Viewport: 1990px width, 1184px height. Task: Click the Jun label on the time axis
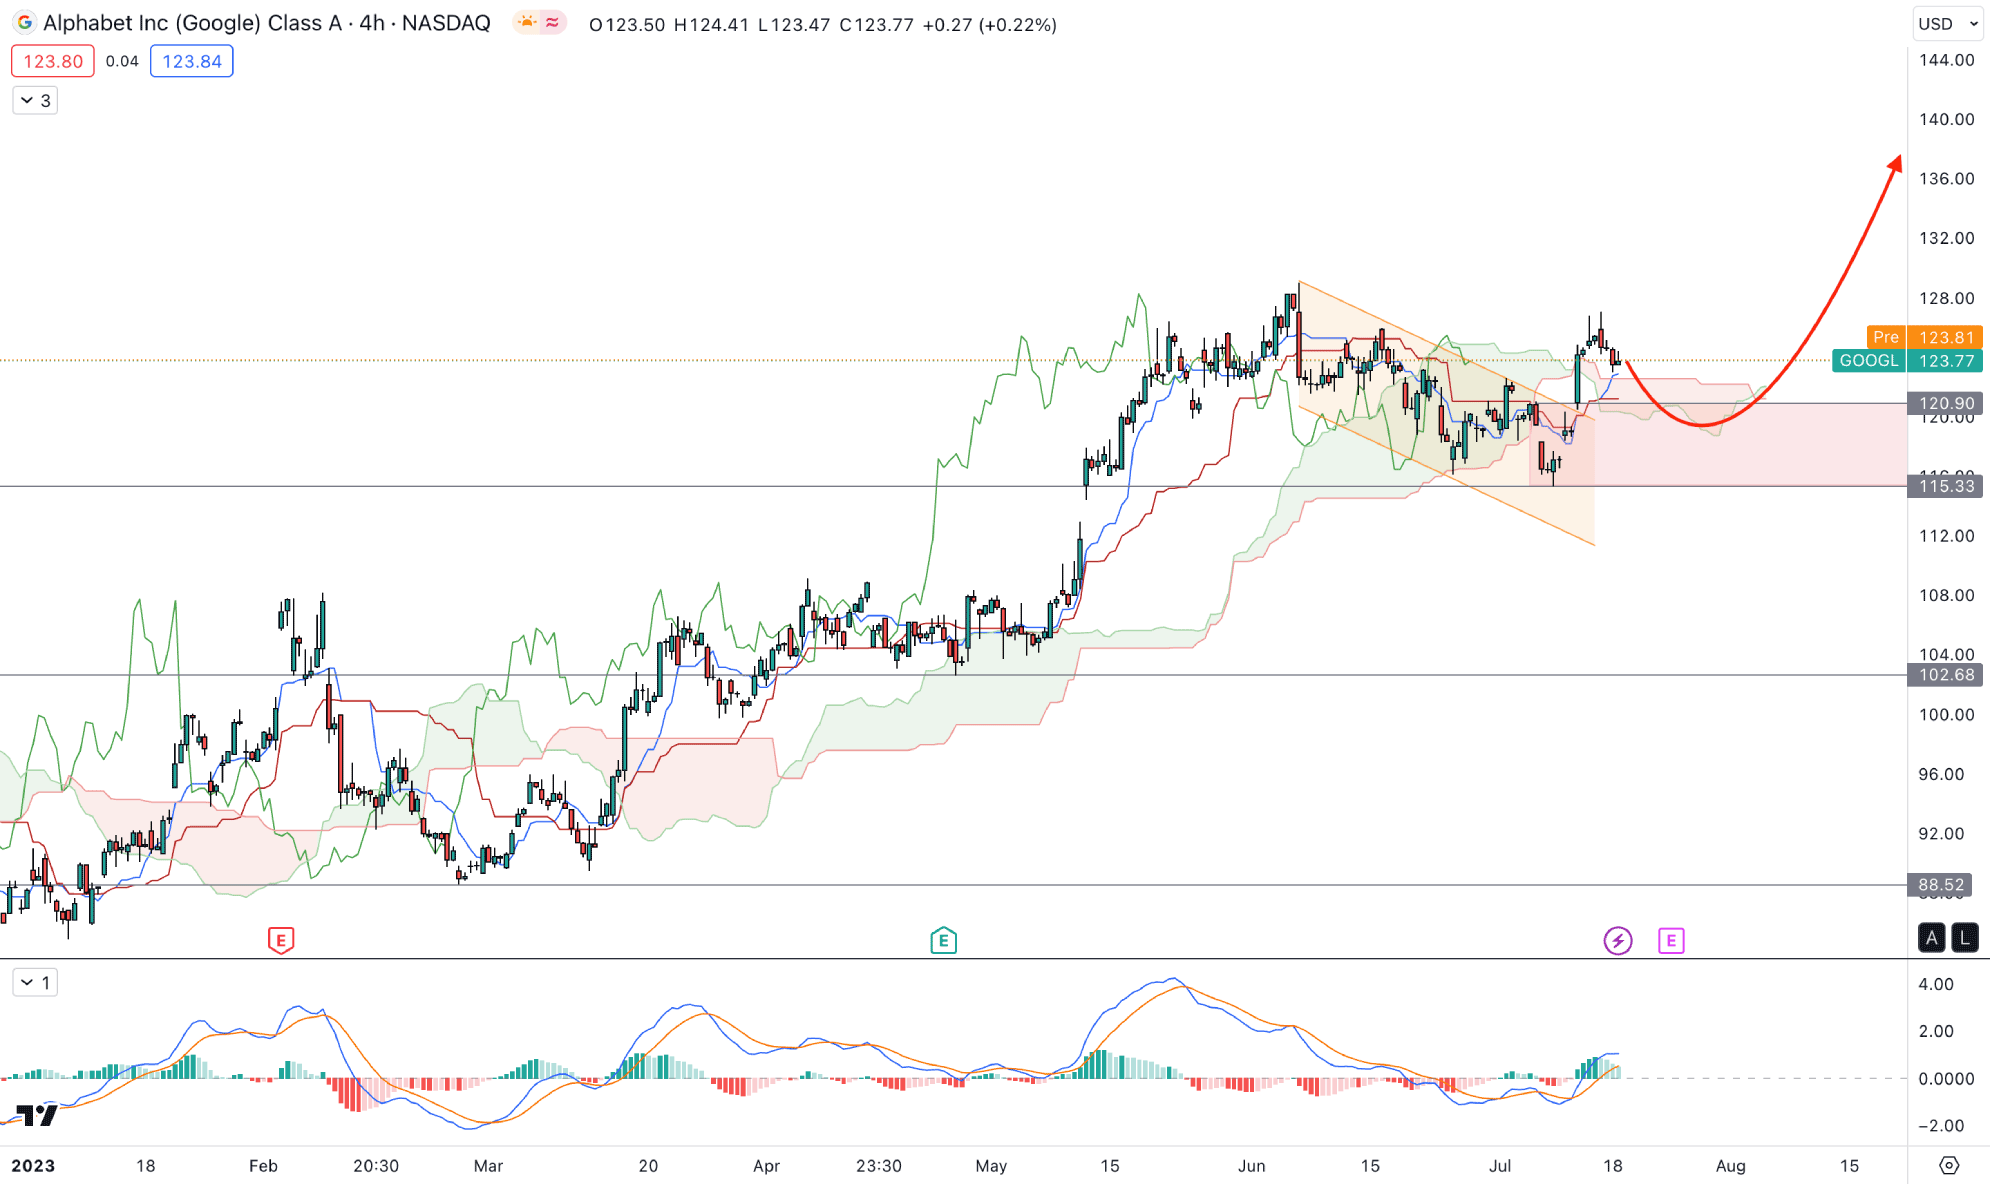pos(1251,1166)
